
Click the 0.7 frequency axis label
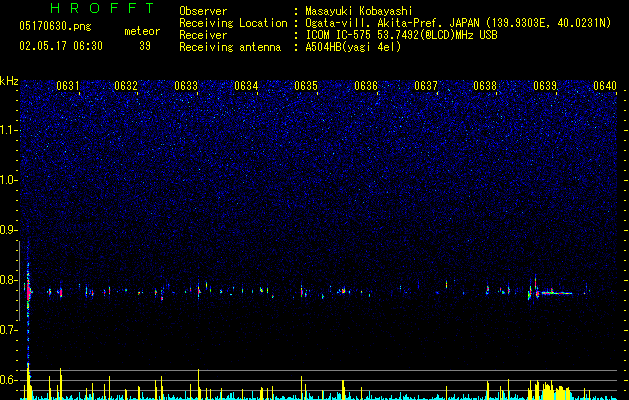click(x=8, y=330)
